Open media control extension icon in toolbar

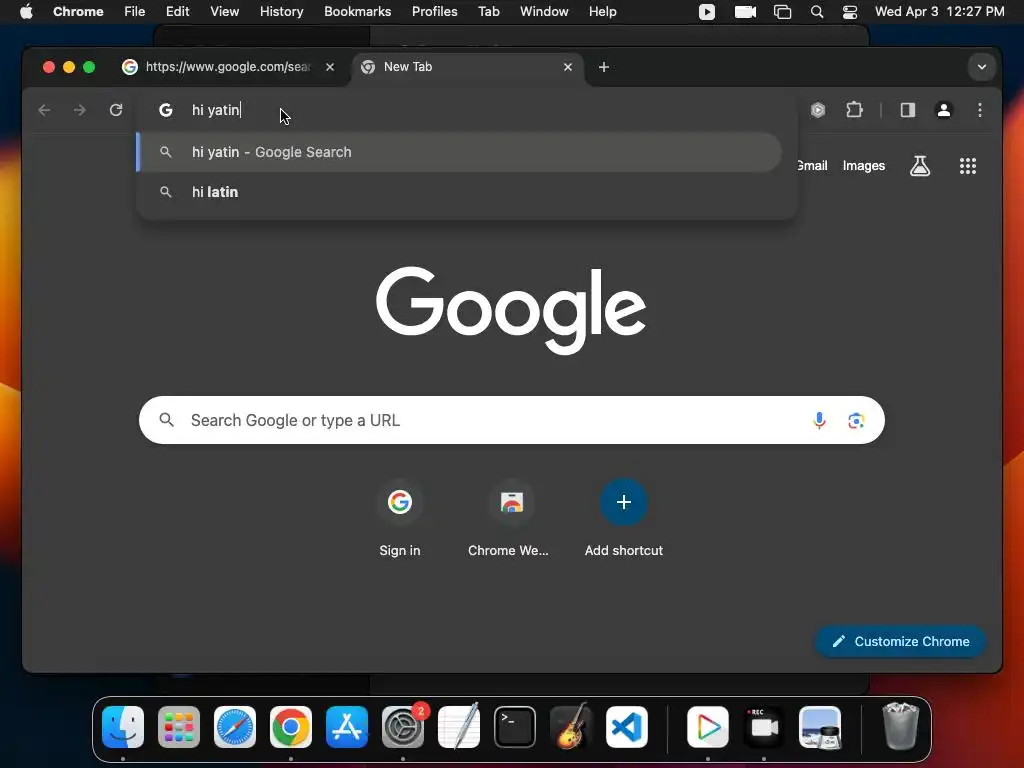coord(818,110)
